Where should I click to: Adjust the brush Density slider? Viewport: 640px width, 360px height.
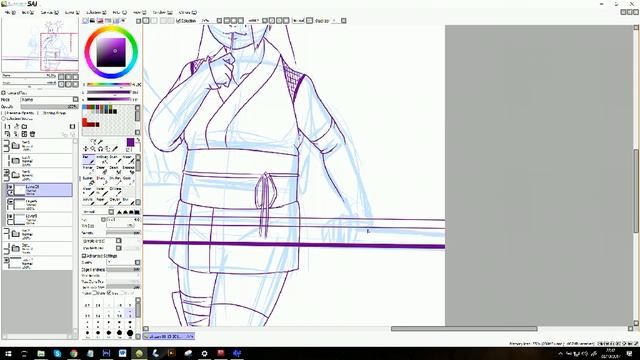[123, 233]
